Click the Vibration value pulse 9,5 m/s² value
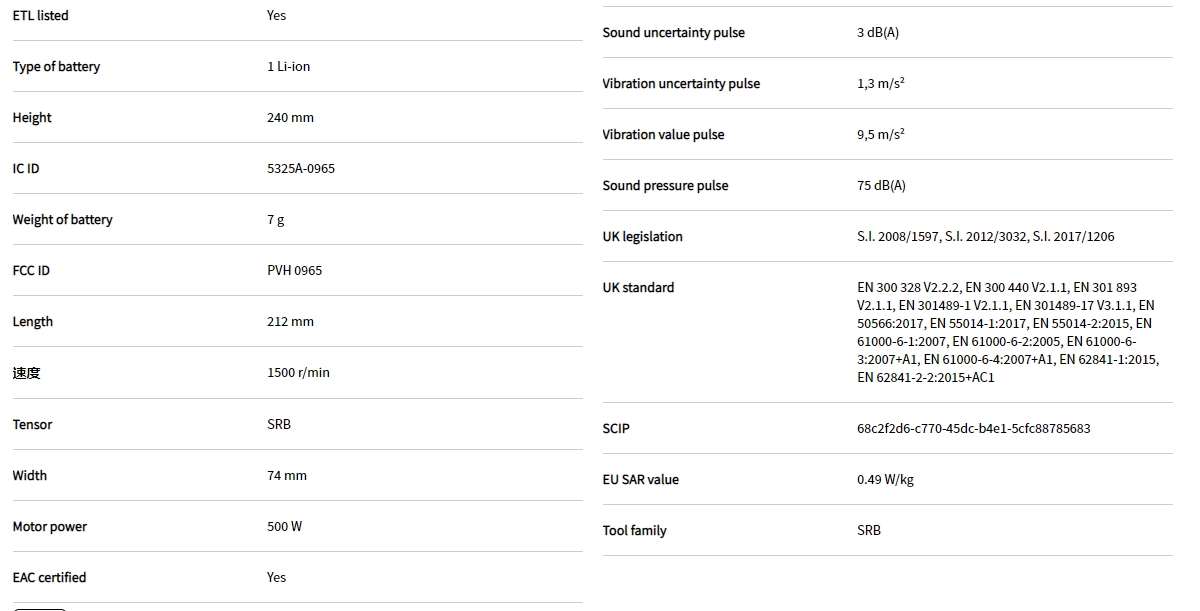The height and width of the screenshot is (611, 1200). [x=880, y=135]
